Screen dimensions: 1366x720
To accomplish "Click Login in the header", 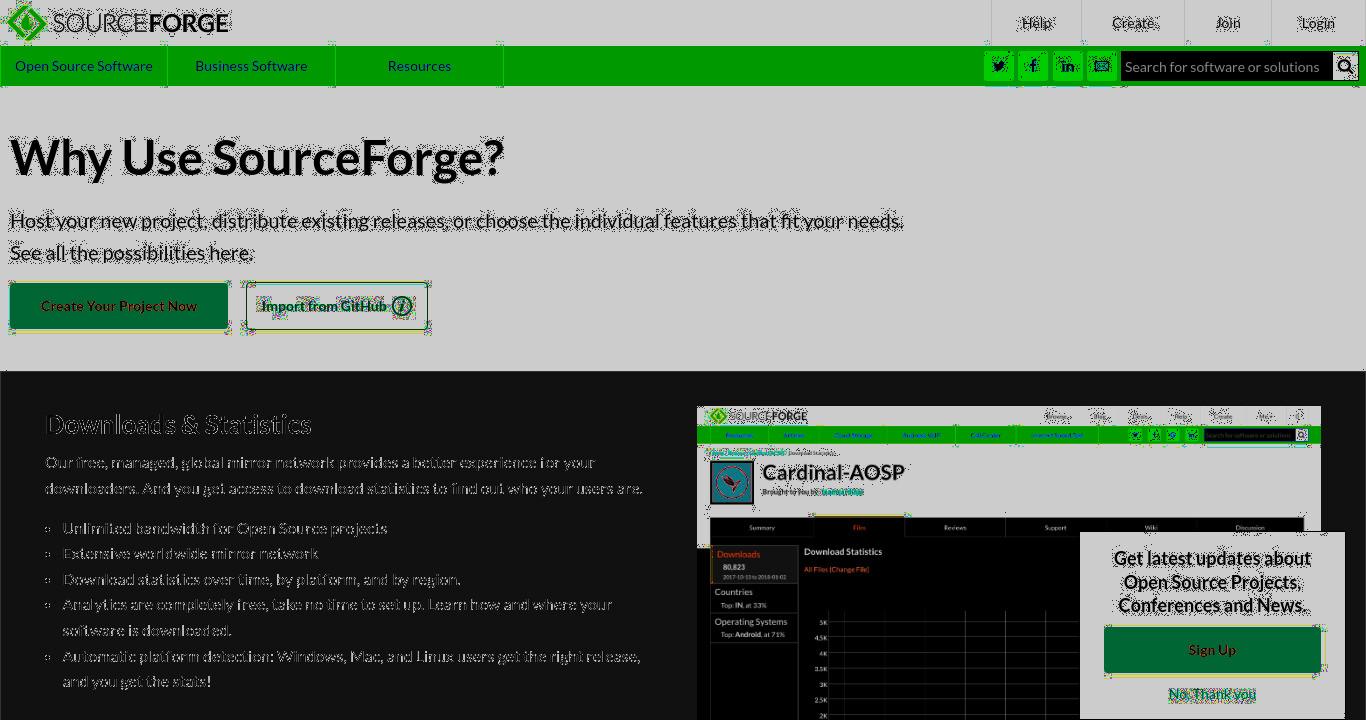I will click(x=1317, y=22).
